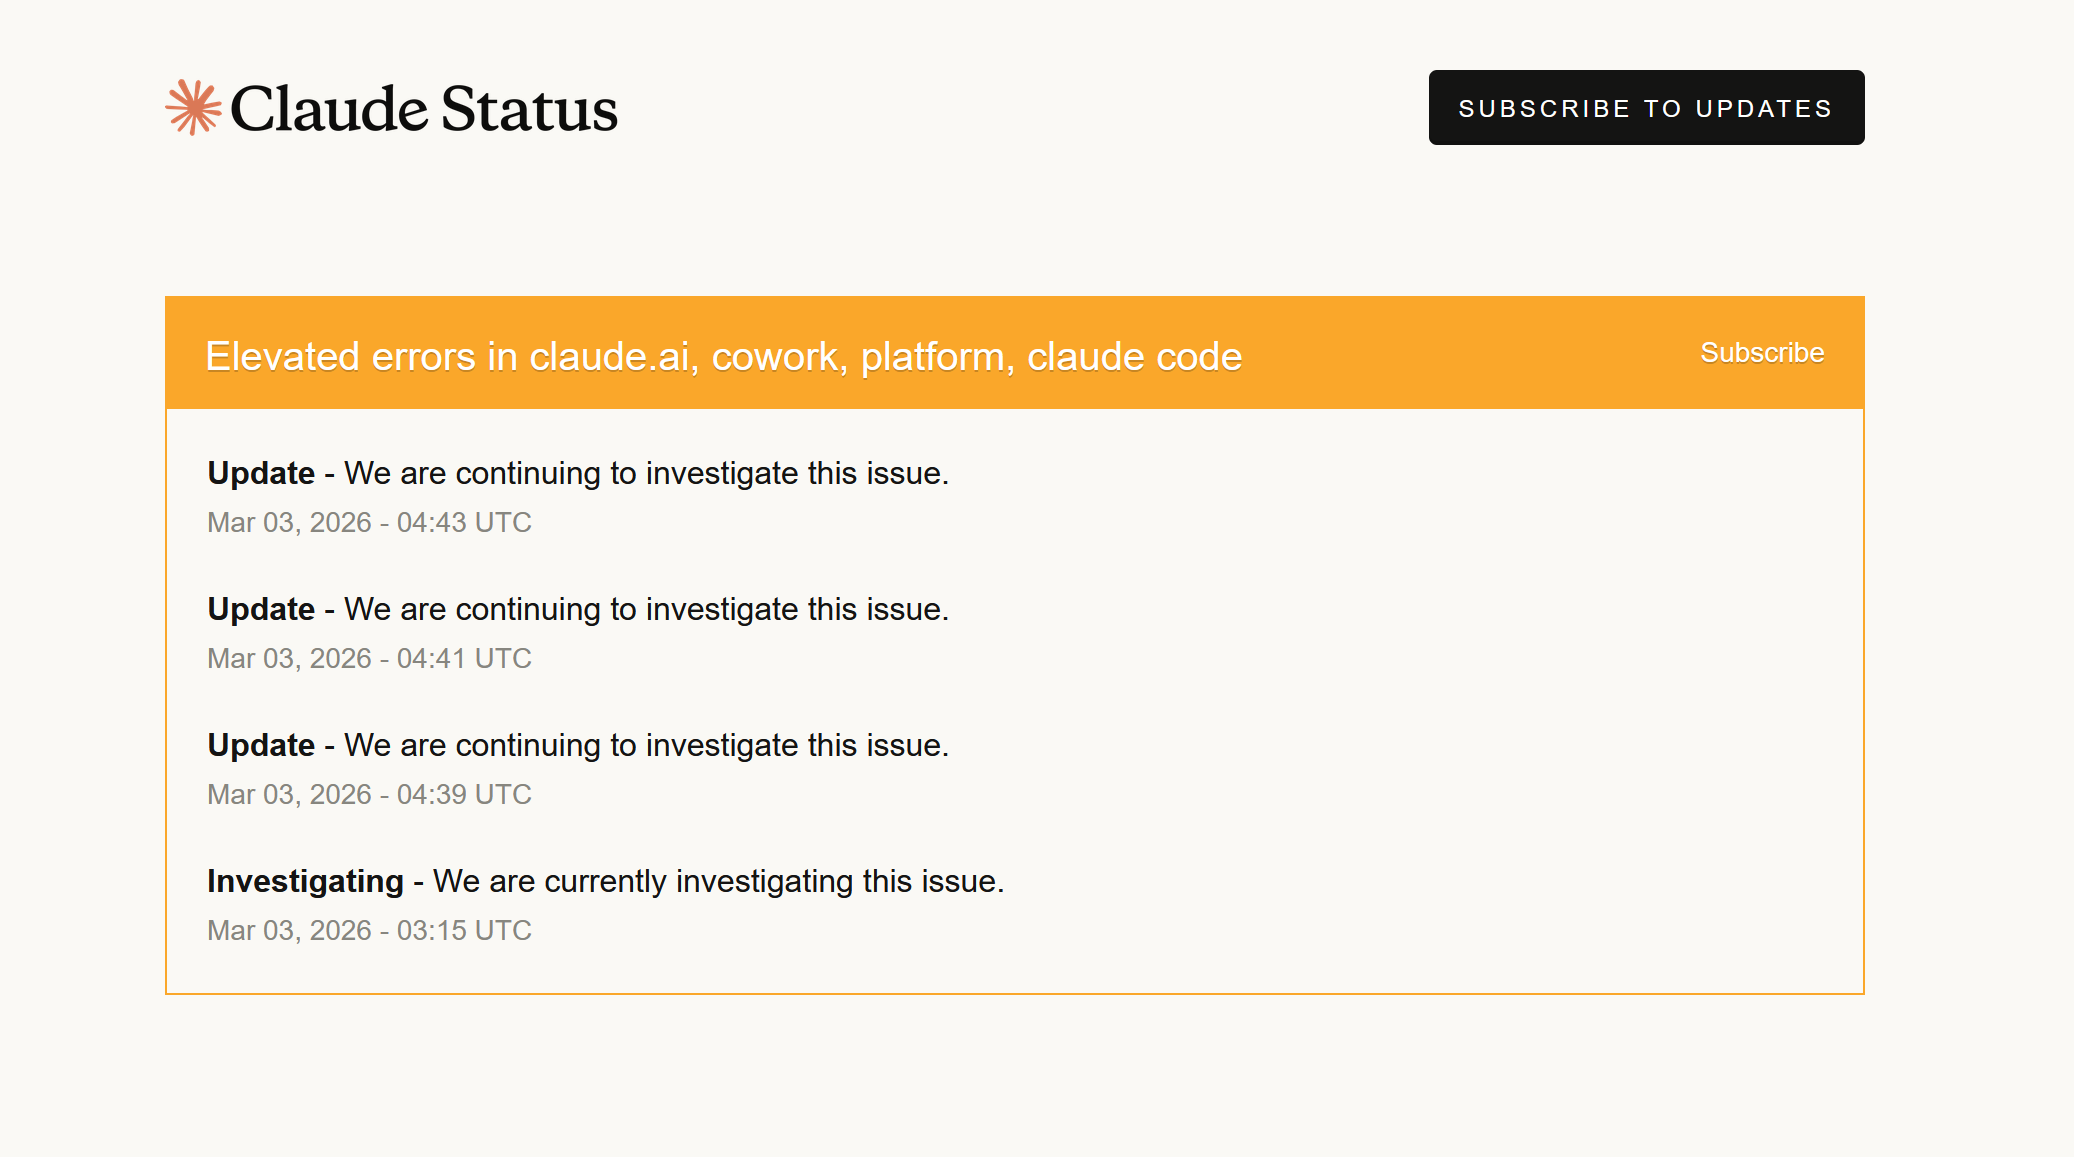Screen dimensions: 2074x1157
Task: Click the Claude starburst logo icon
Action: pos(193,107)
